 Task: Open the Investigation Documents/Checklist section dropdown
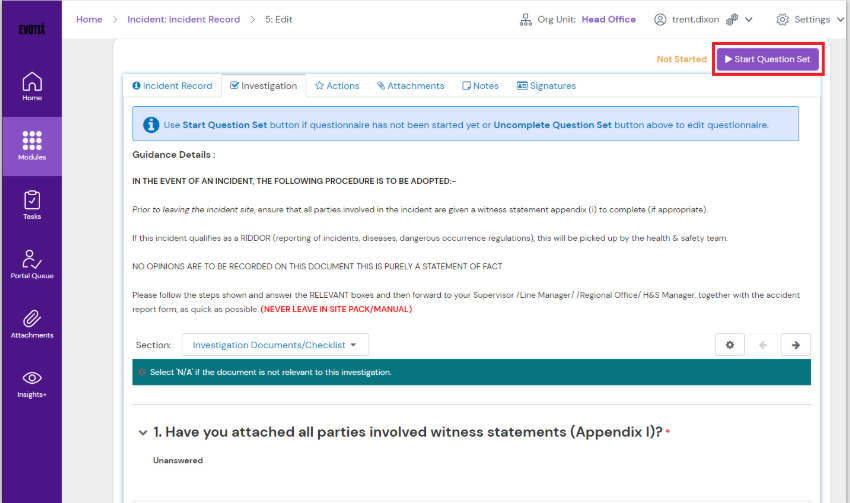point(275,345)
